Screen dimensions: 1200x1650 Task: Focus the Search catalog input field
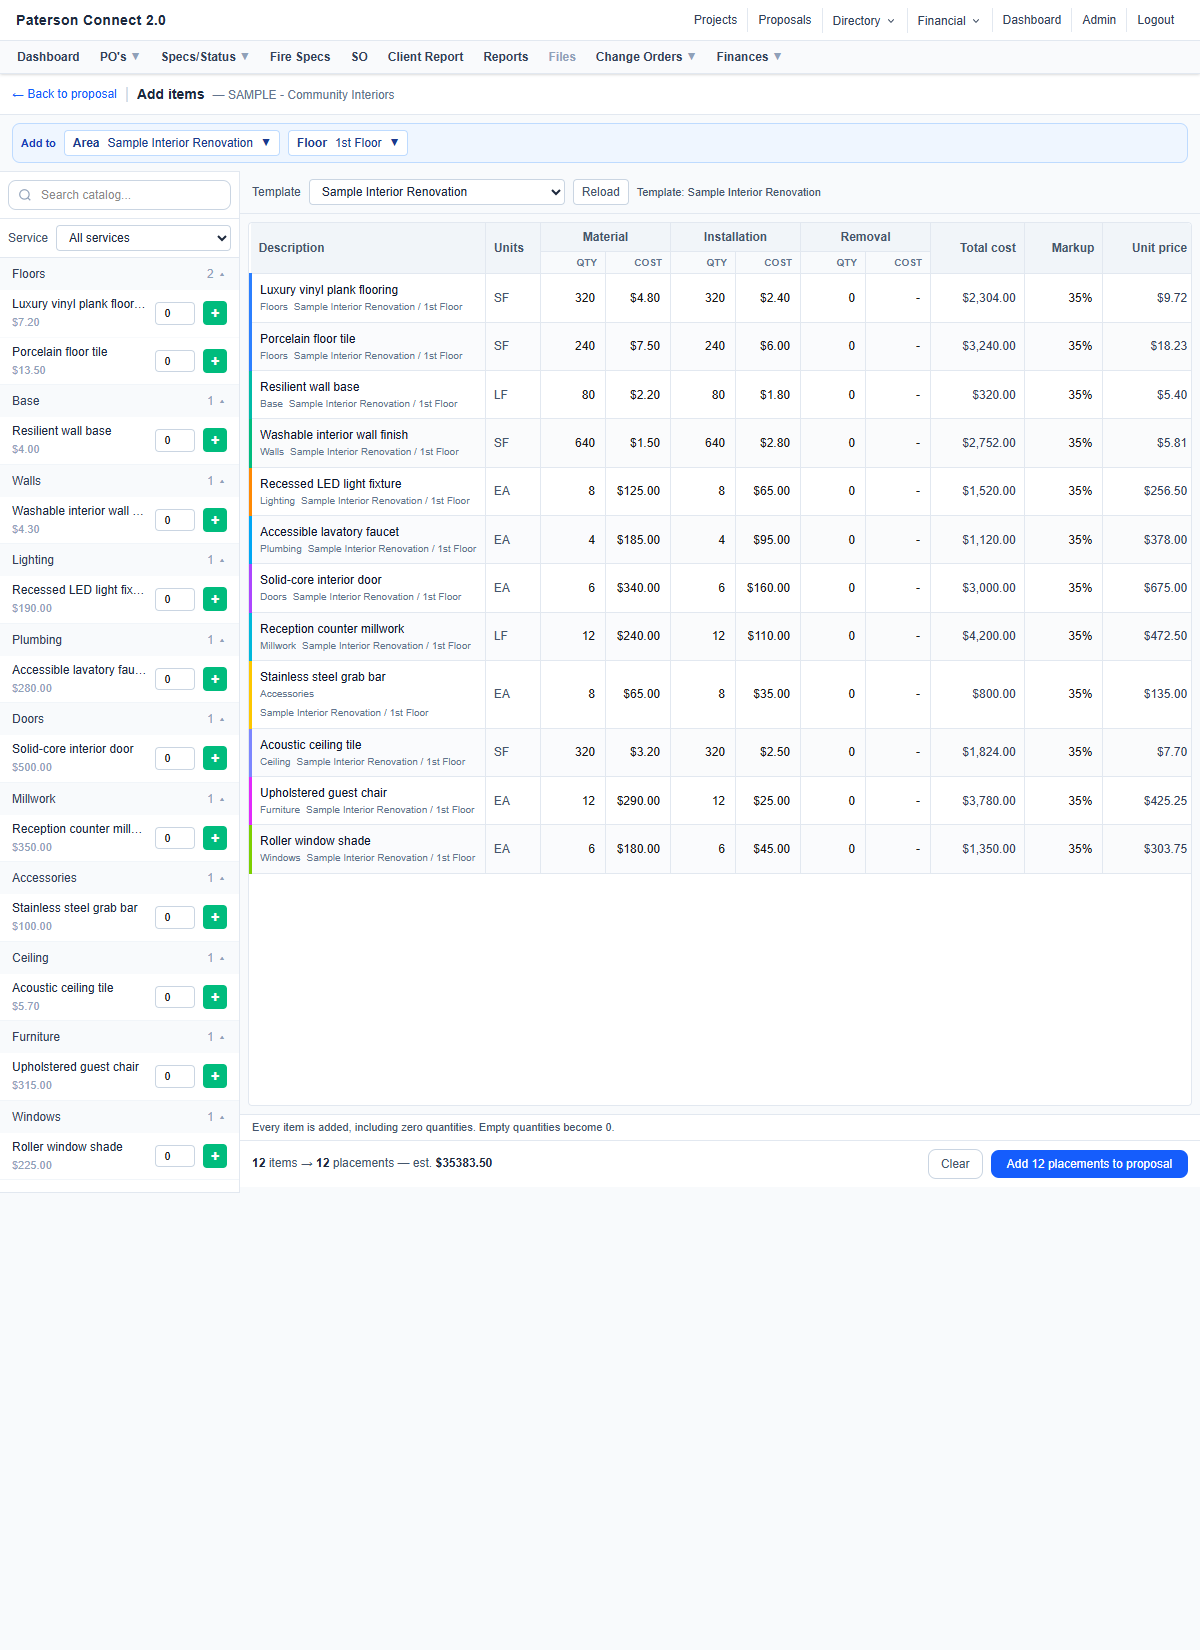(x=119, y=195)
